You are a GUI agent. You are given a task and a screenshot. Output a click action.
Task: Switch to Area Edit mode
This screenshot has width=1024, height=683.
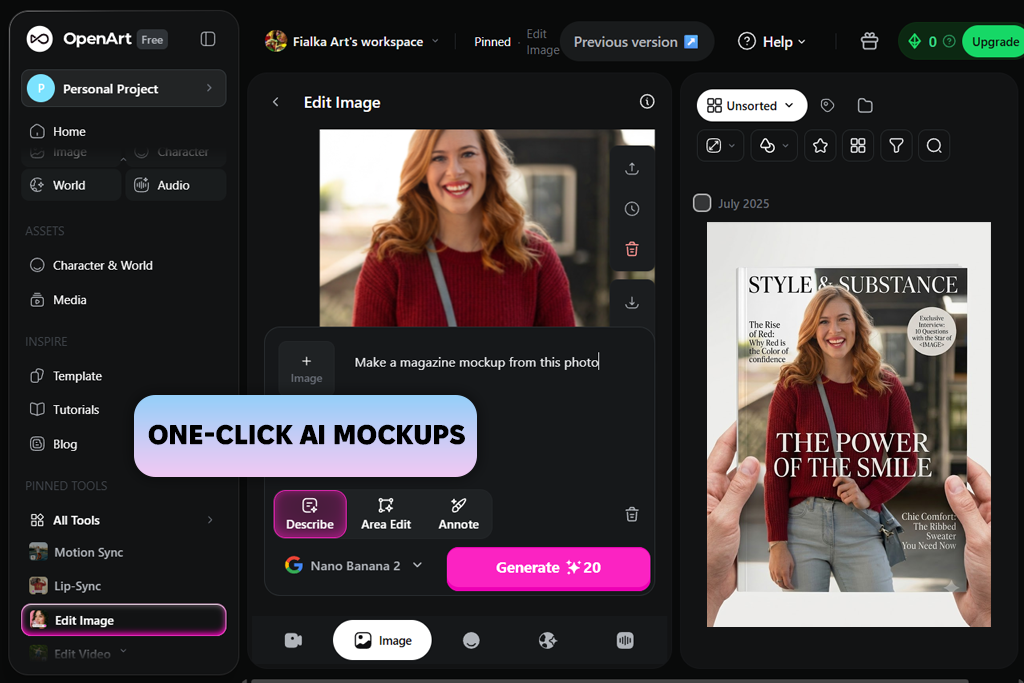386,514
